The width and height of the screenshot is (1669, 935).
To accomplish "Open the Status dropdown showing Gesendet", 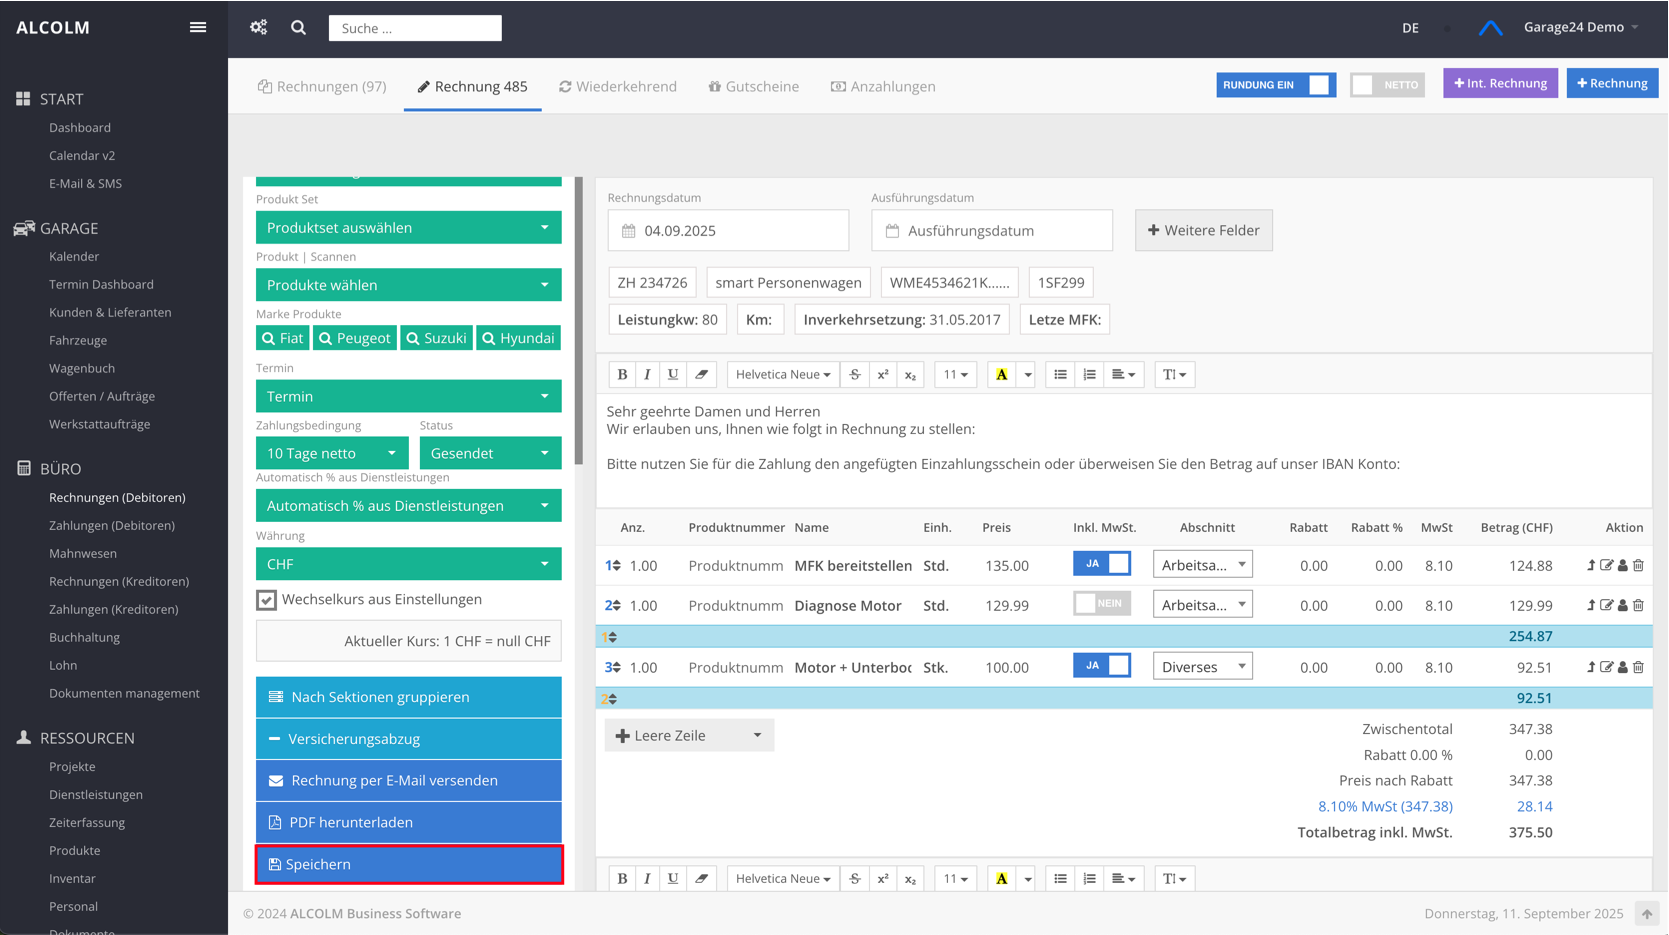I will coord(490,453).
